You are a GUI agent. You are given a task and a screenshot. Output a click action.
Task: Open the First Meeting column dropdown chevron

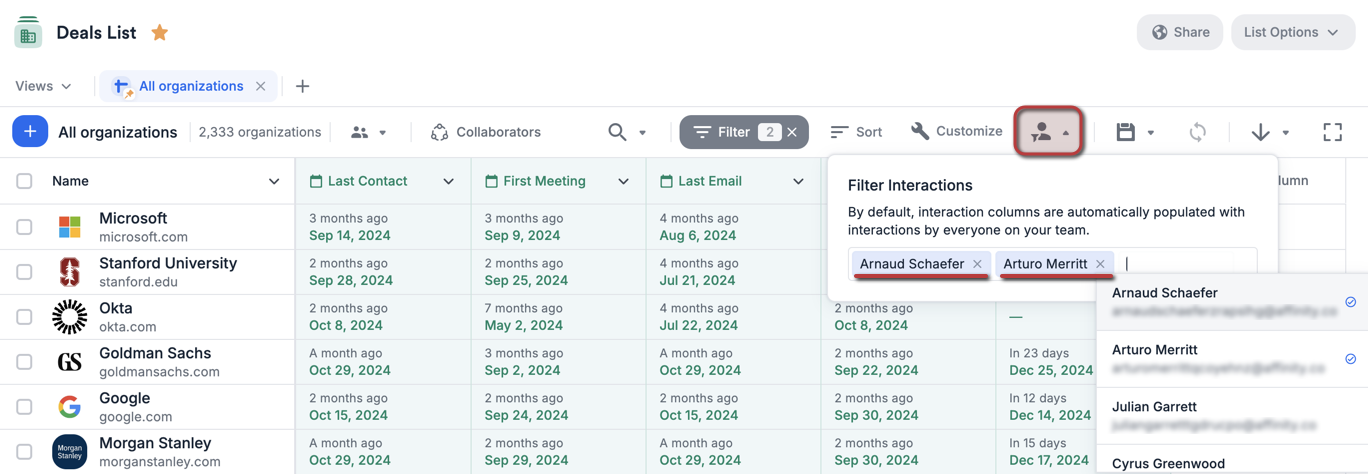623,182
